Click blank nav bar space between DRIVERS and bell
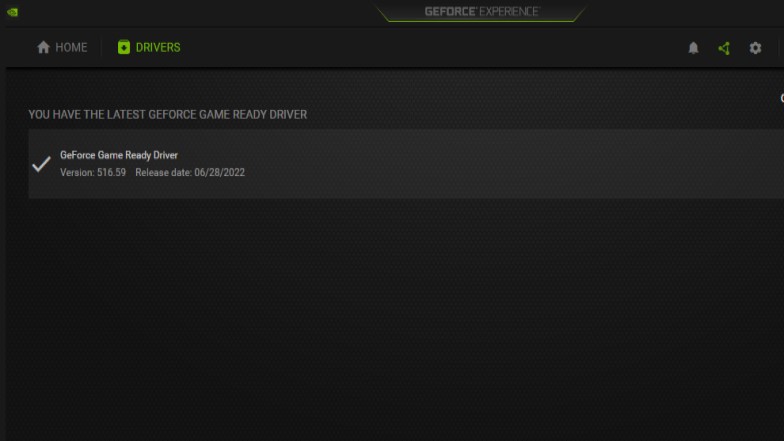Image resolution: width=784 pixels, height=441 pixels. click(430, 48)
